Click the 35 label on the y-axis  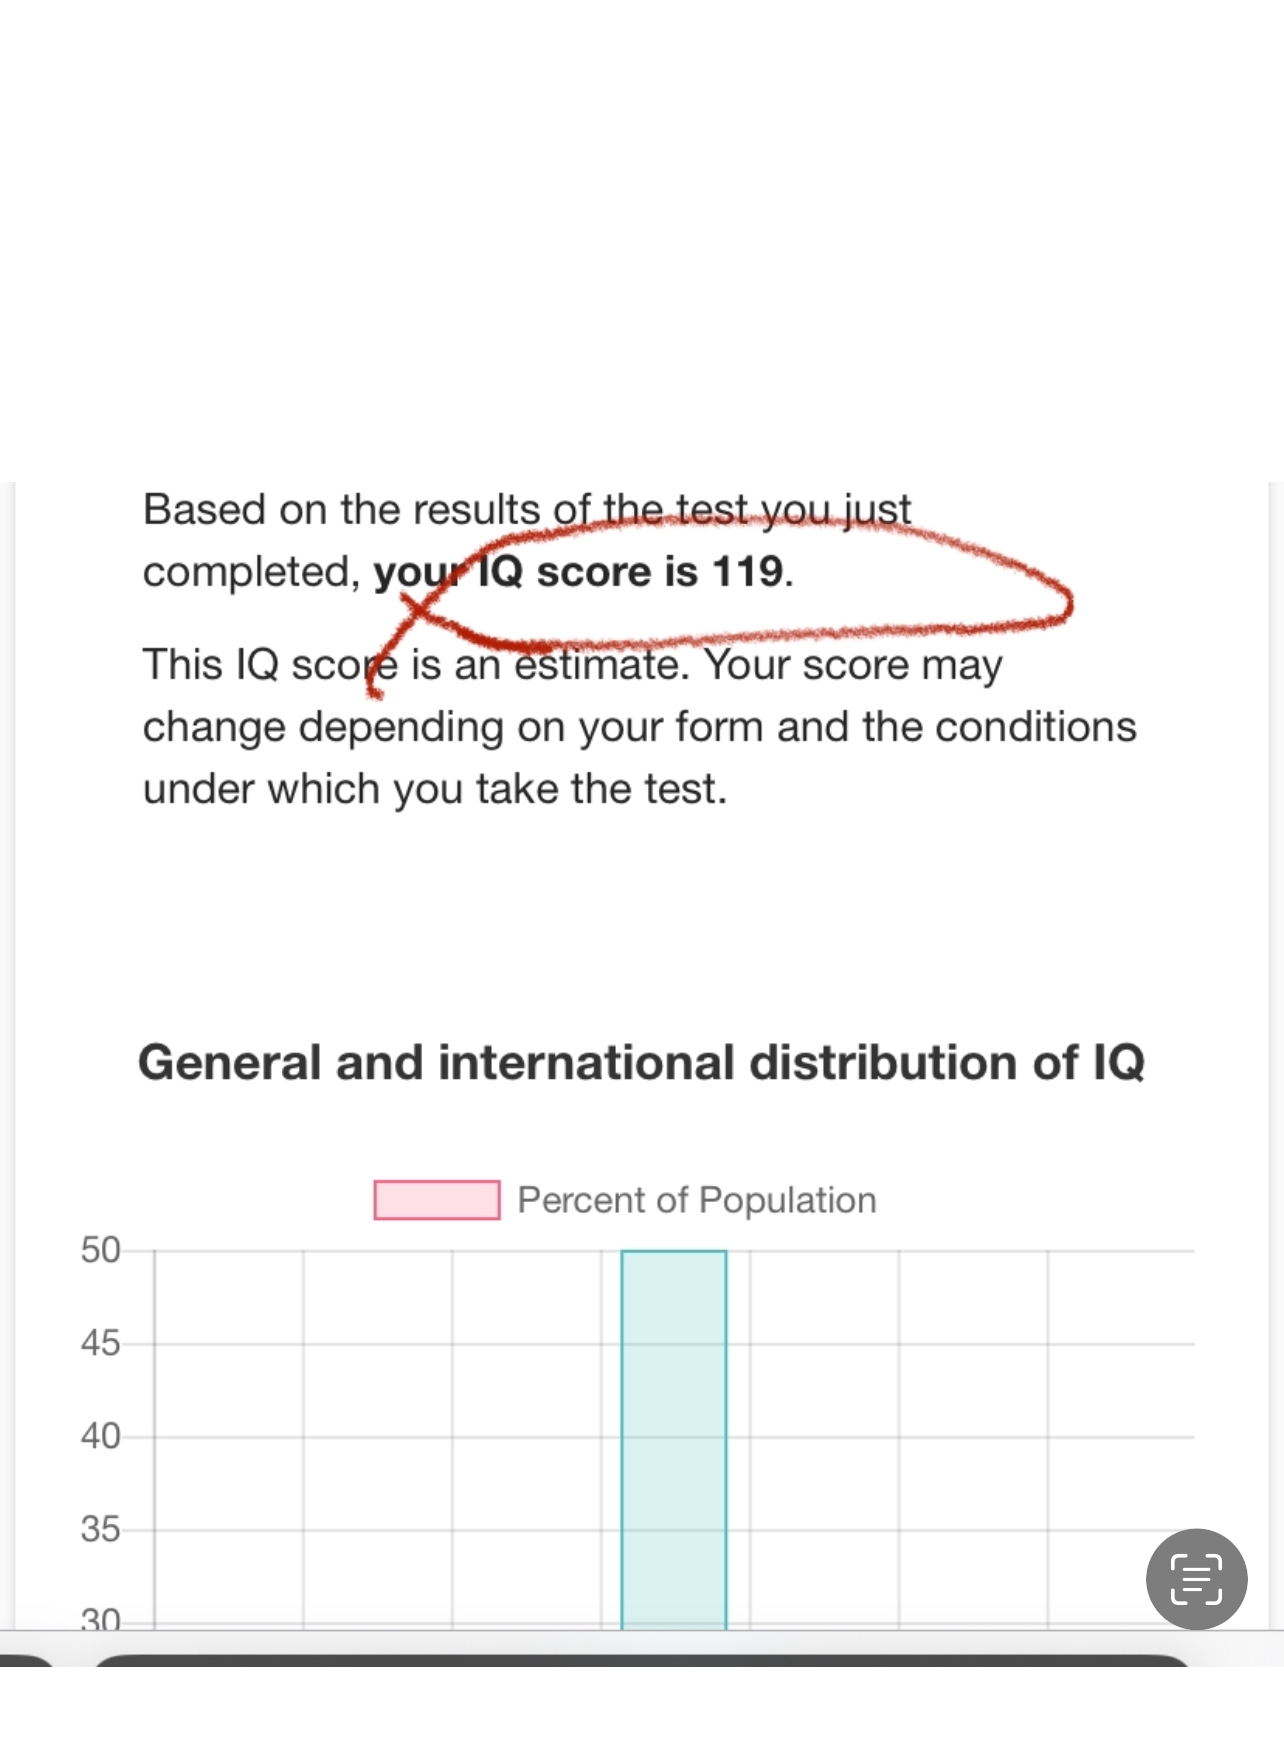coord(100,1529)
